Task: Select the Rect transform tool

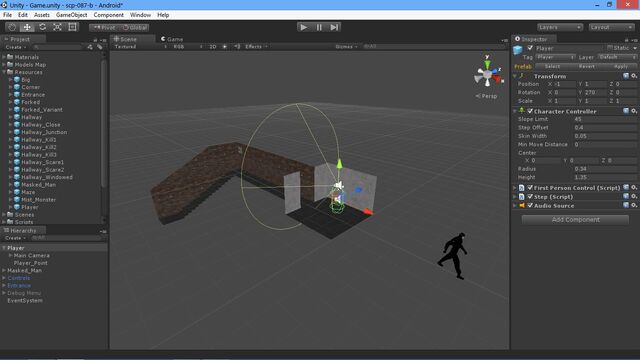Action: pyautogui.click(x=73, y=27)
